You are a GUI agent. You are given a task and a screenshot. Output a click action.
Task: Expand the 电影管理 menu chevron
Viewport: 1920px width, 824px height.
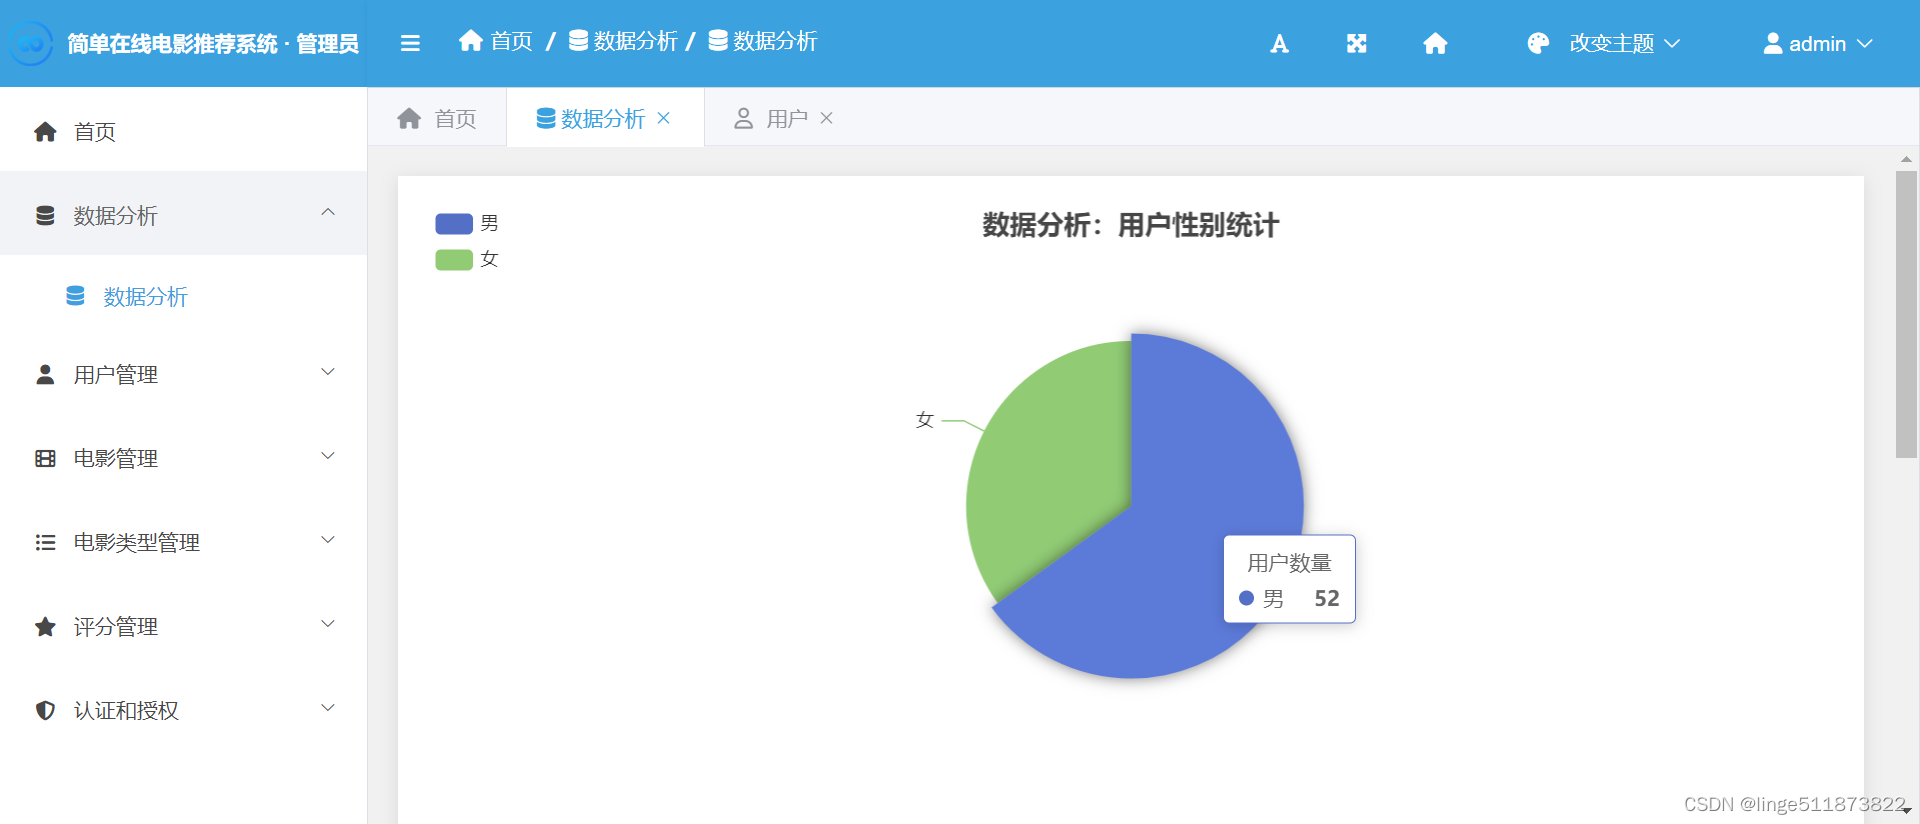pyautogui.click(x=328, y=456)
